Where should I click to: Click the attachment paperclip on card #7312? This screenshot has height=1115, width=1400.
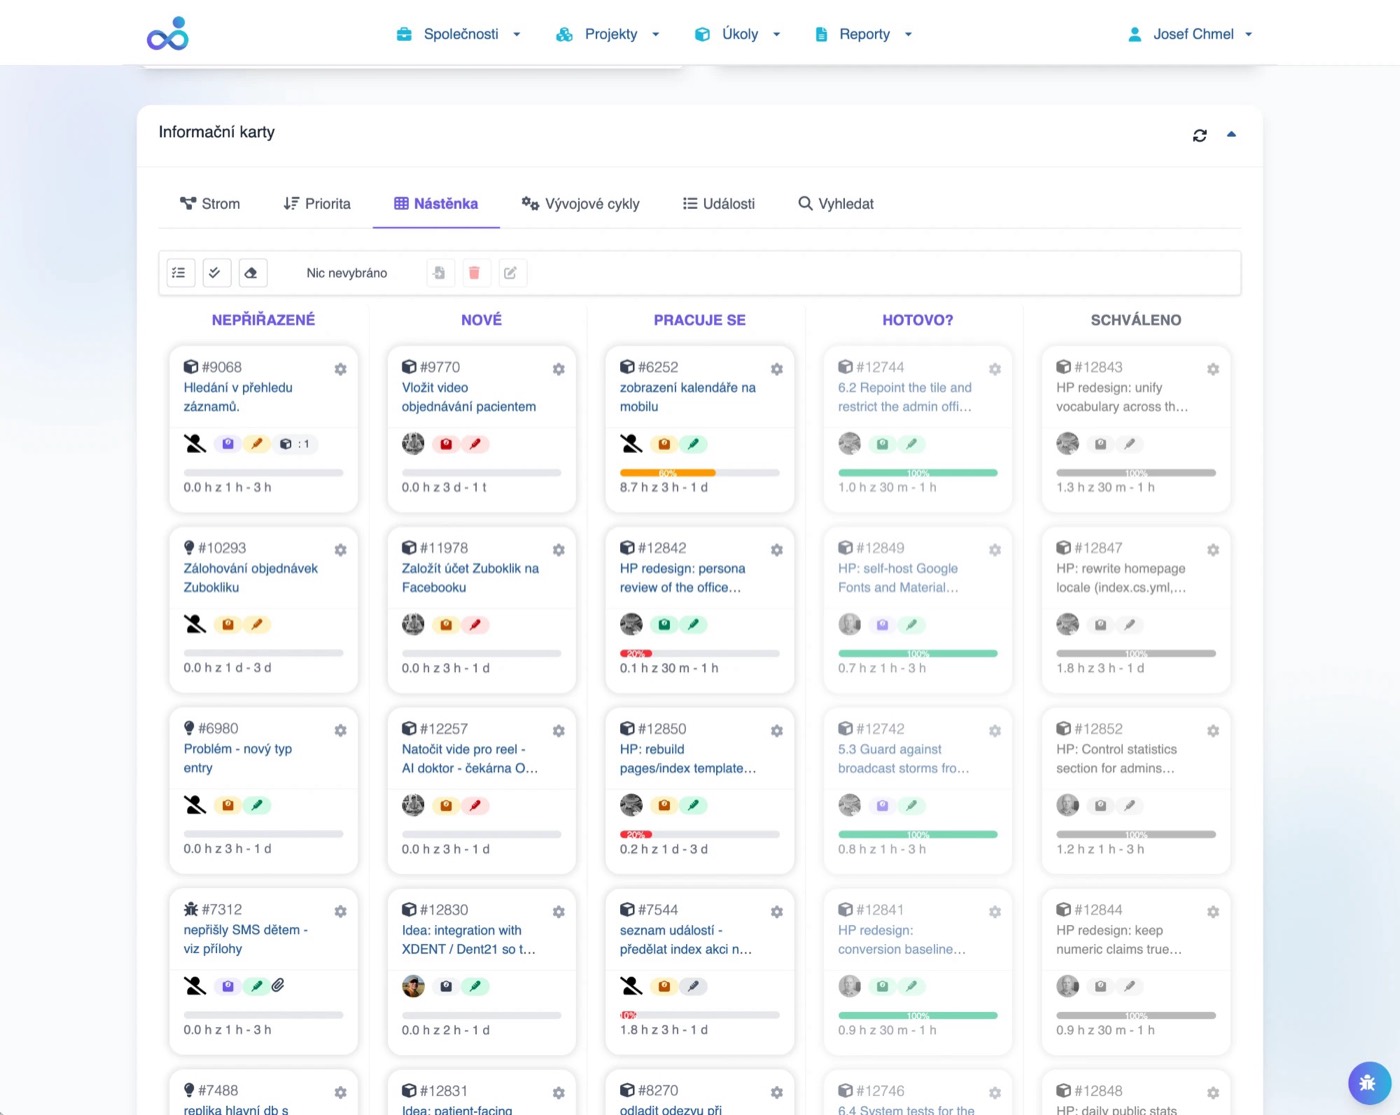click(x=278, y=986)
